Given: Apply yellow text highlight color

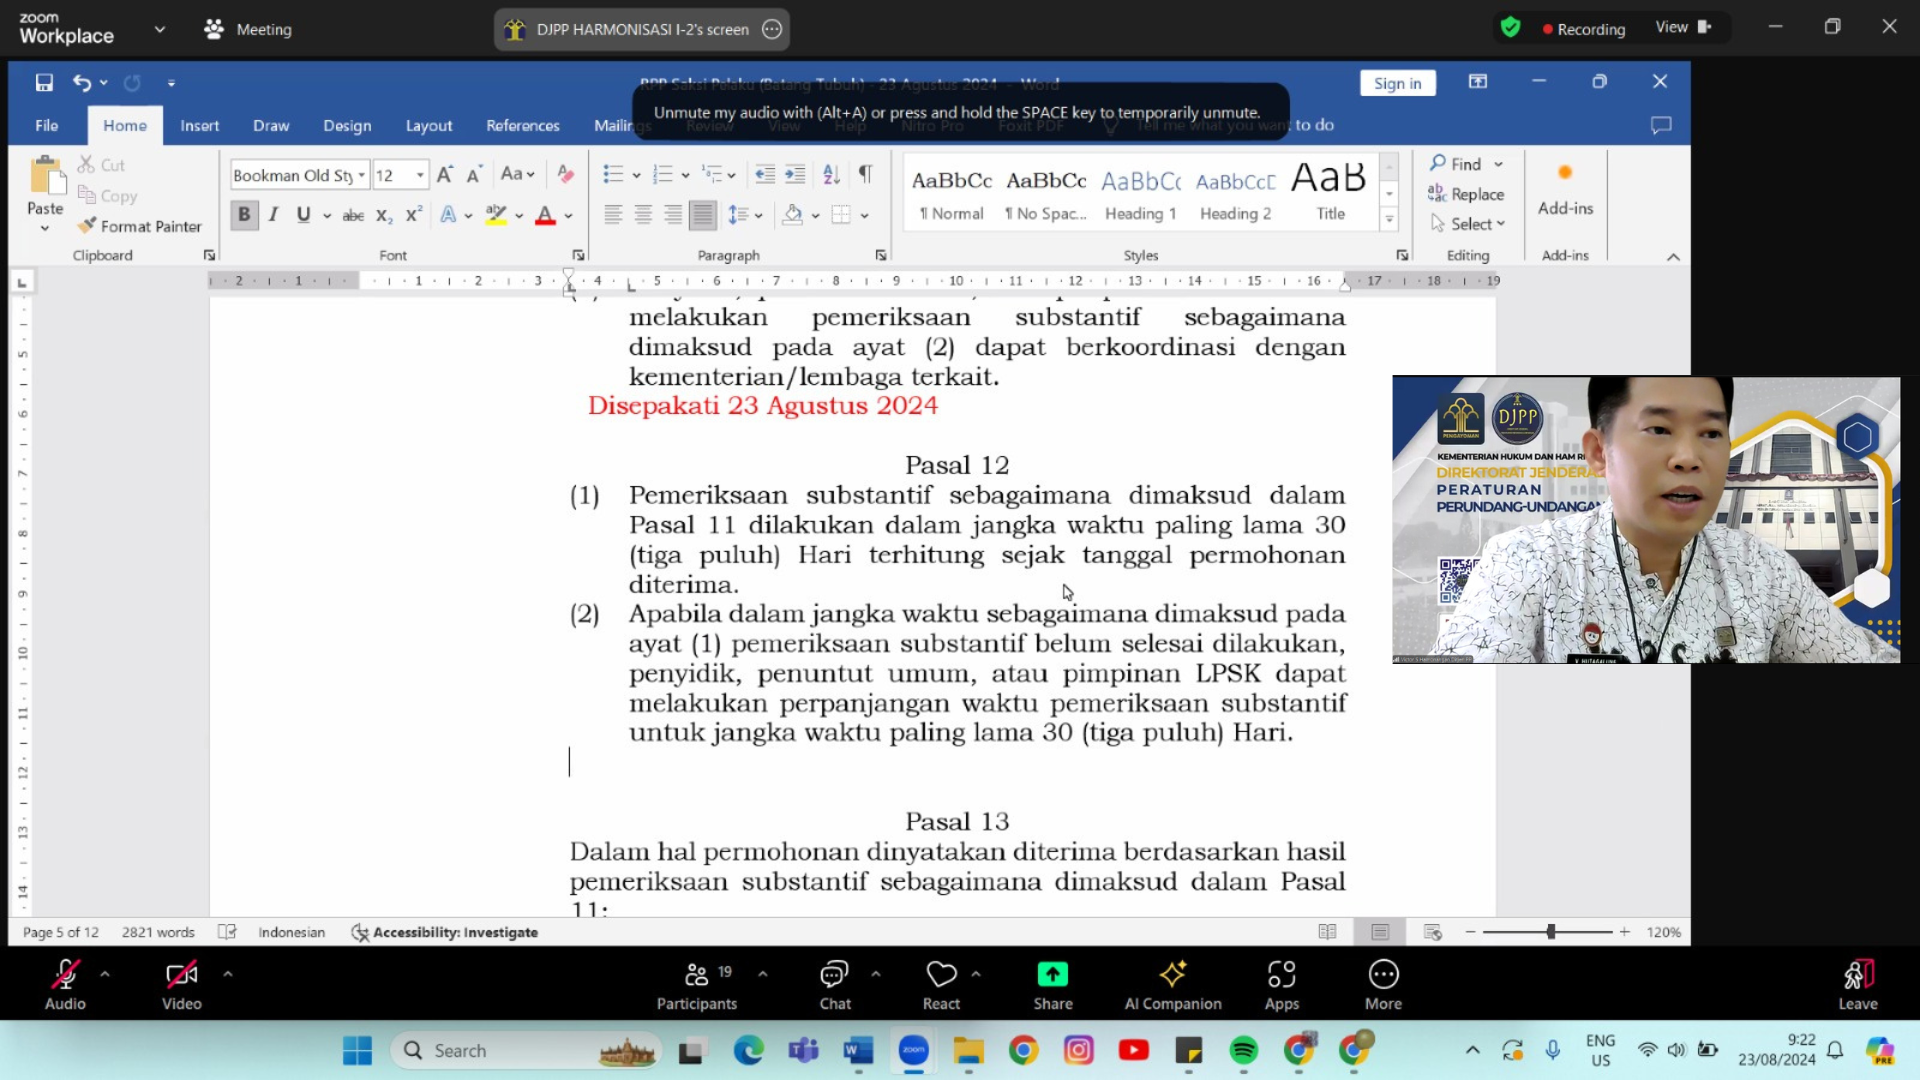Looking at the screenshot, I should pos(496,215).
